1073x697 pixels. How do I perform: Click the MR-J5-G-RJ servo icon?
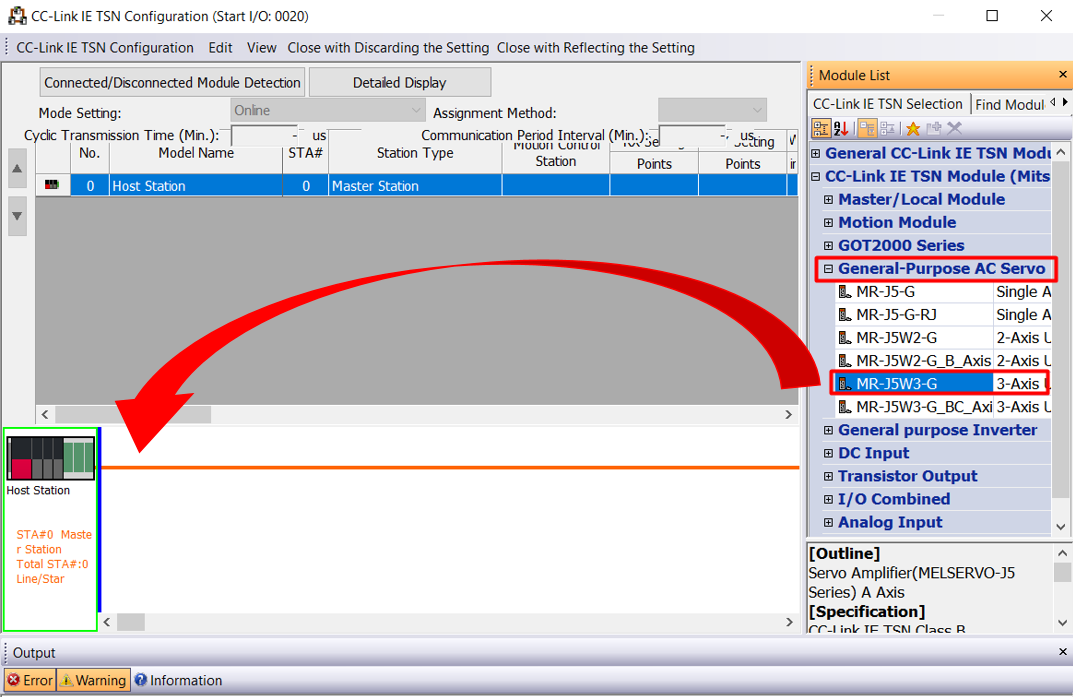pos(845,315)
